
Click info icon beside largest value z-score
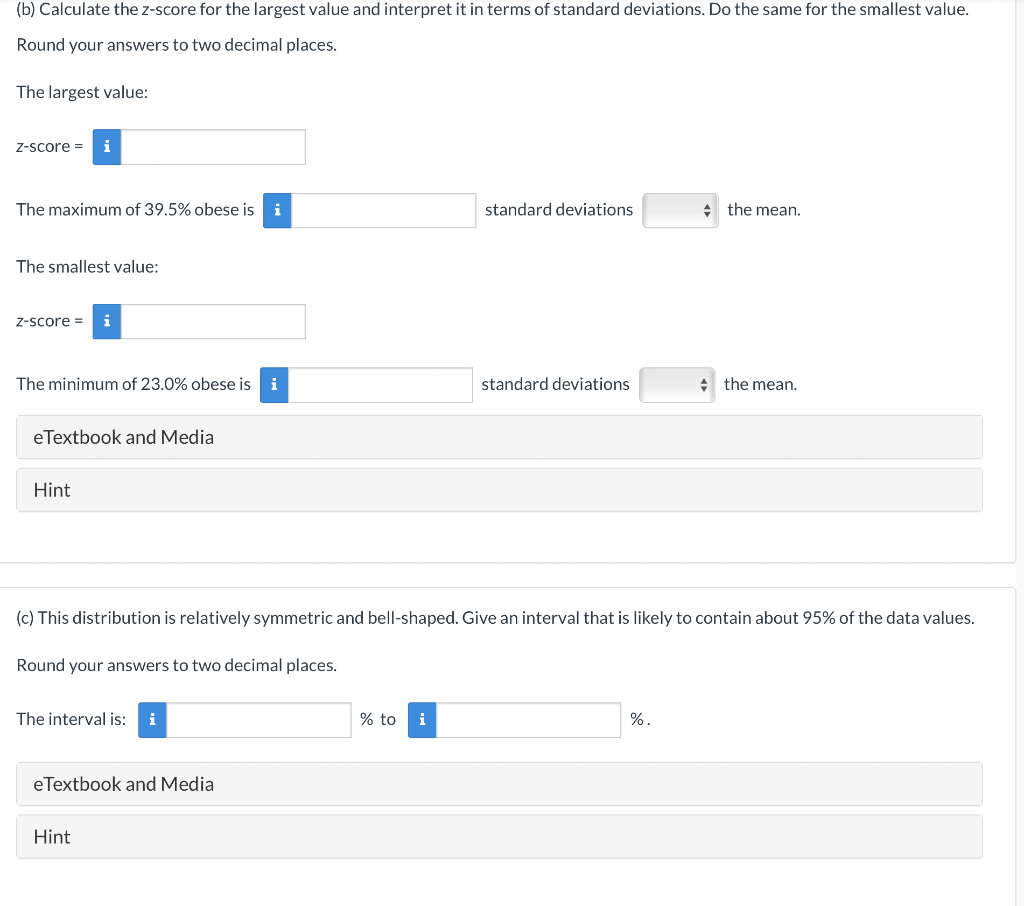(107, 147)
